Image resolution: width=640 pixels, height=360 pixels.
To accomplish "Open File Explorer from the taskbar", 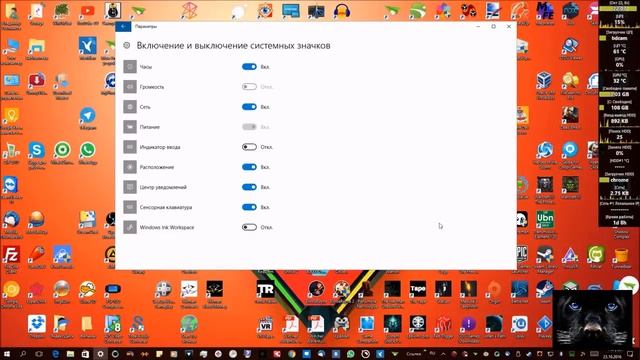I will (70, 354).
